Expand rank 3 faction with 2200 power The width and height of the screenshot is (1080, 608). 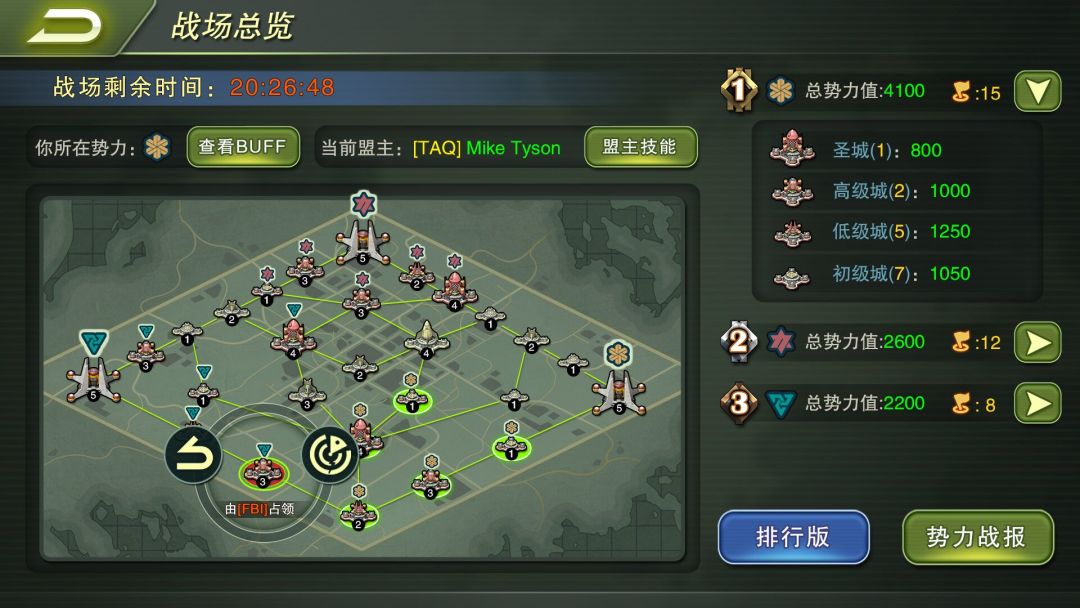1037,403
